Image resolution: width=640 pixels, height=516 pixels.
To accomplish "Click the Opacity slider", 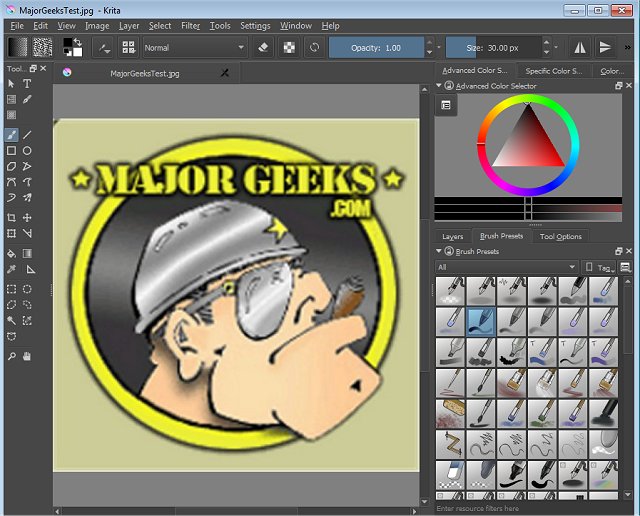I will pos(376,47).
